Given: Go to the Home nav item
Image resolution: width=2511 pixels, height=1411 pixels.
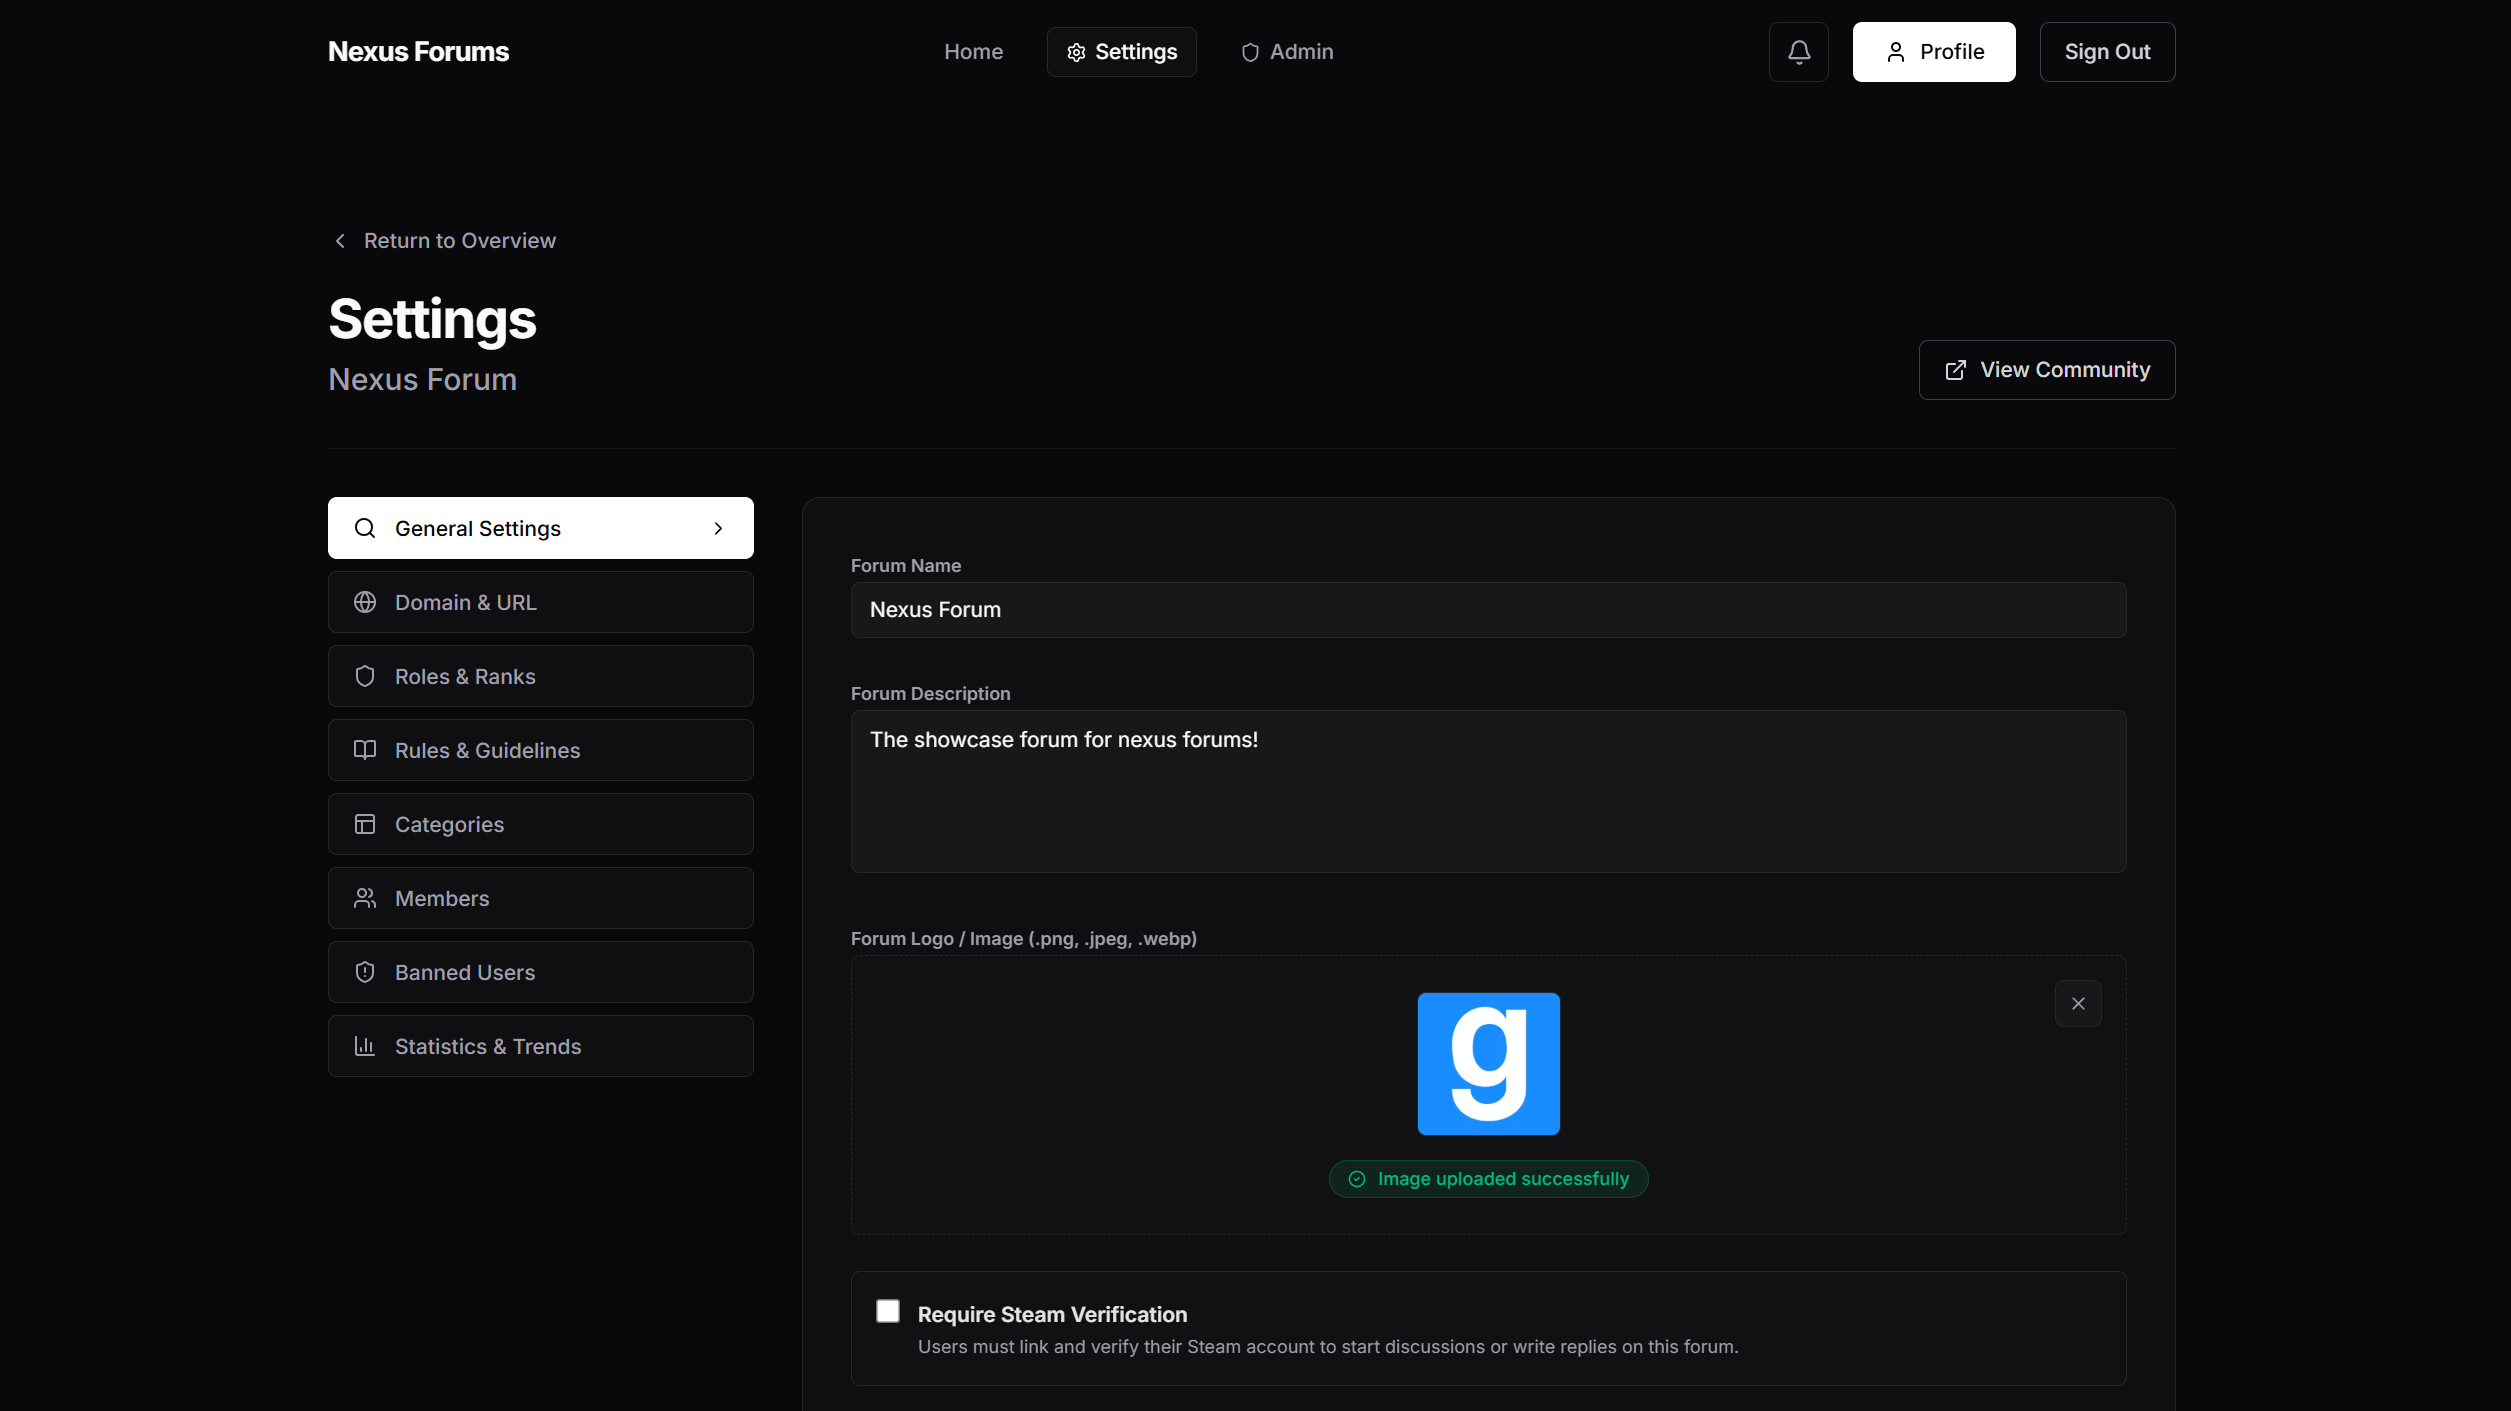Looking at the screenshot, I should pyautogui.click(x=973, y=52).
